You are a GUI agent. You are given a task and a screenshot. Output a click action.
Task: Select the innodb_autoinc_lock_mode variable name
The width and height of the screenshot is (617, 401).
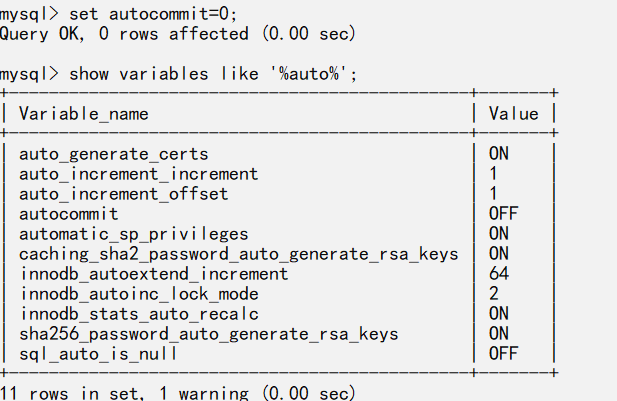point(138,294)
